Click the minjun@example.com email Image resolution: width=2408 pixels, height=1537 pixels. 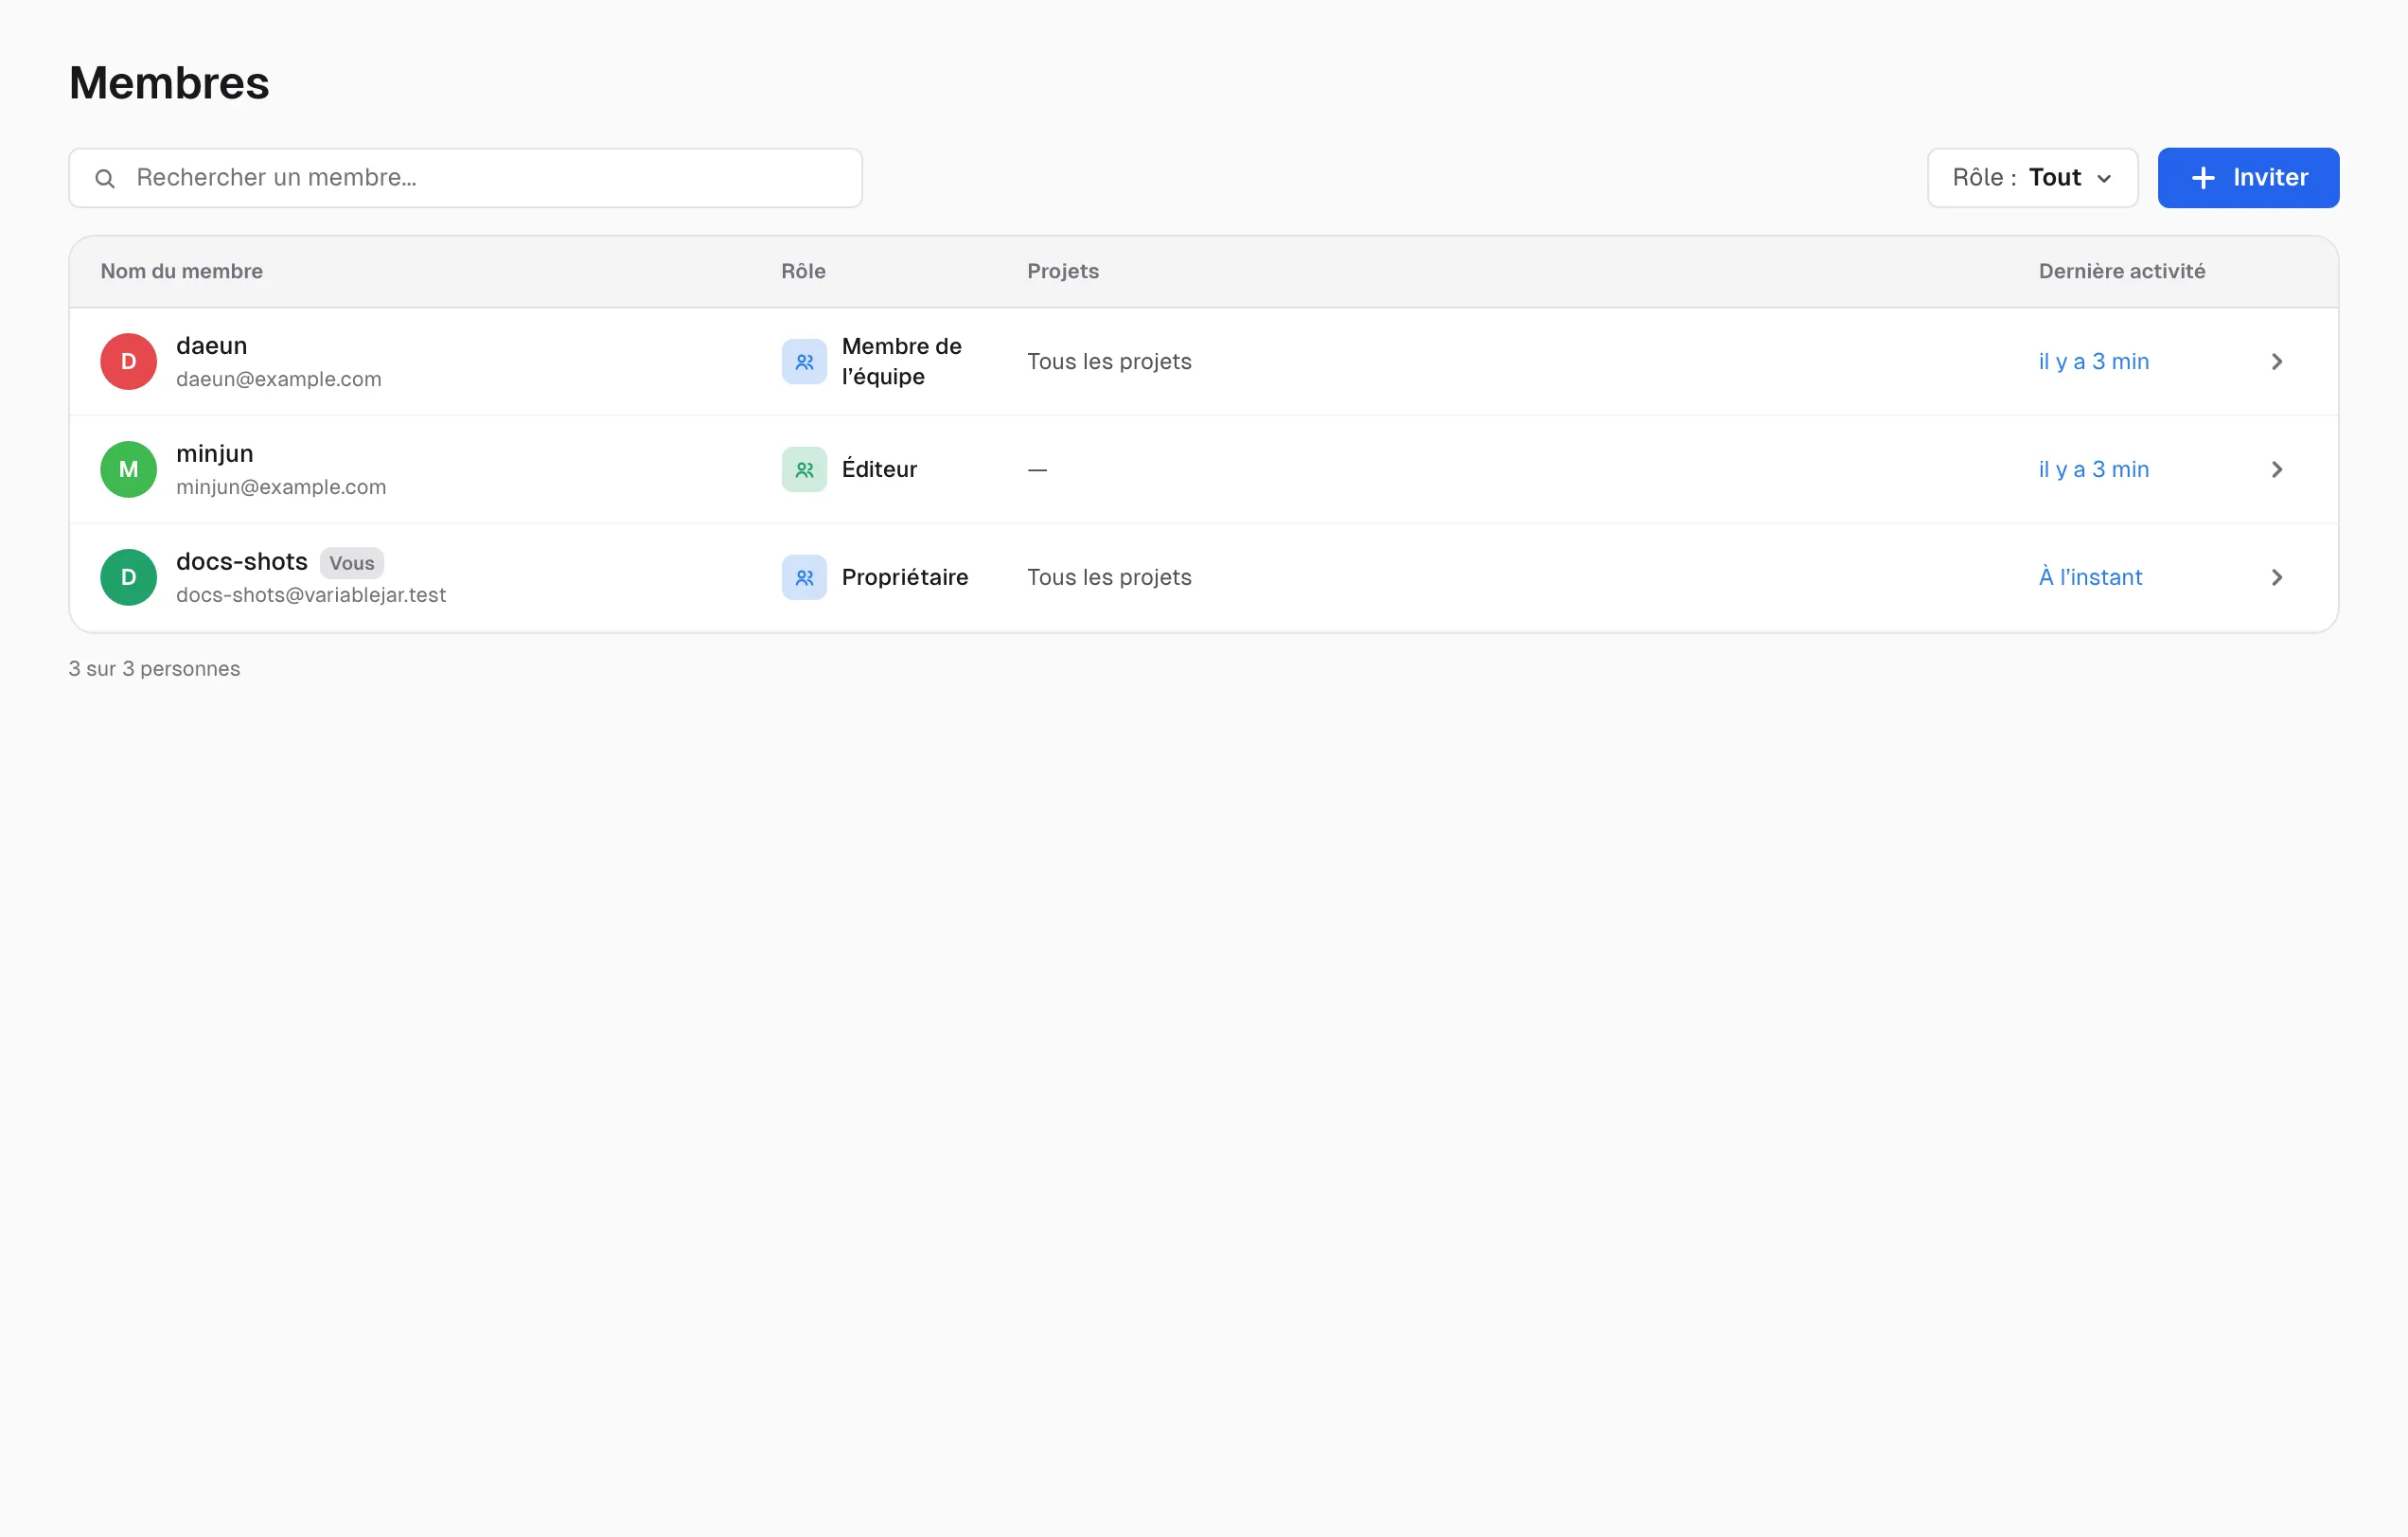[281, 487]
